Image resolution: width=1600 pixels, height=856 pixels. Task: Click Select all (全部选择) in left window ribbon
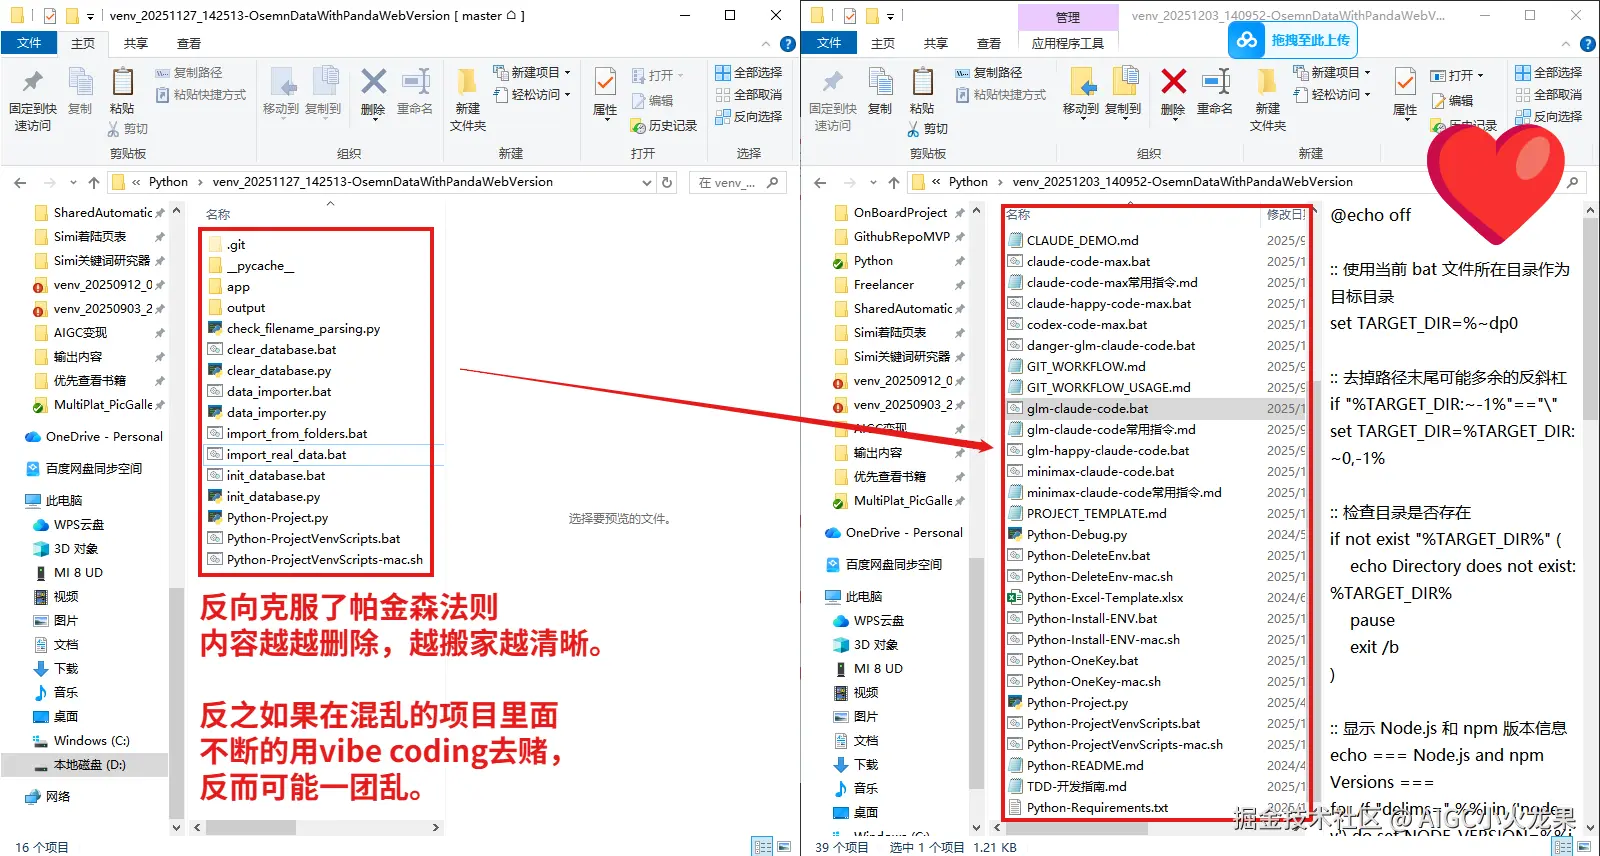(x=749, y=73)
